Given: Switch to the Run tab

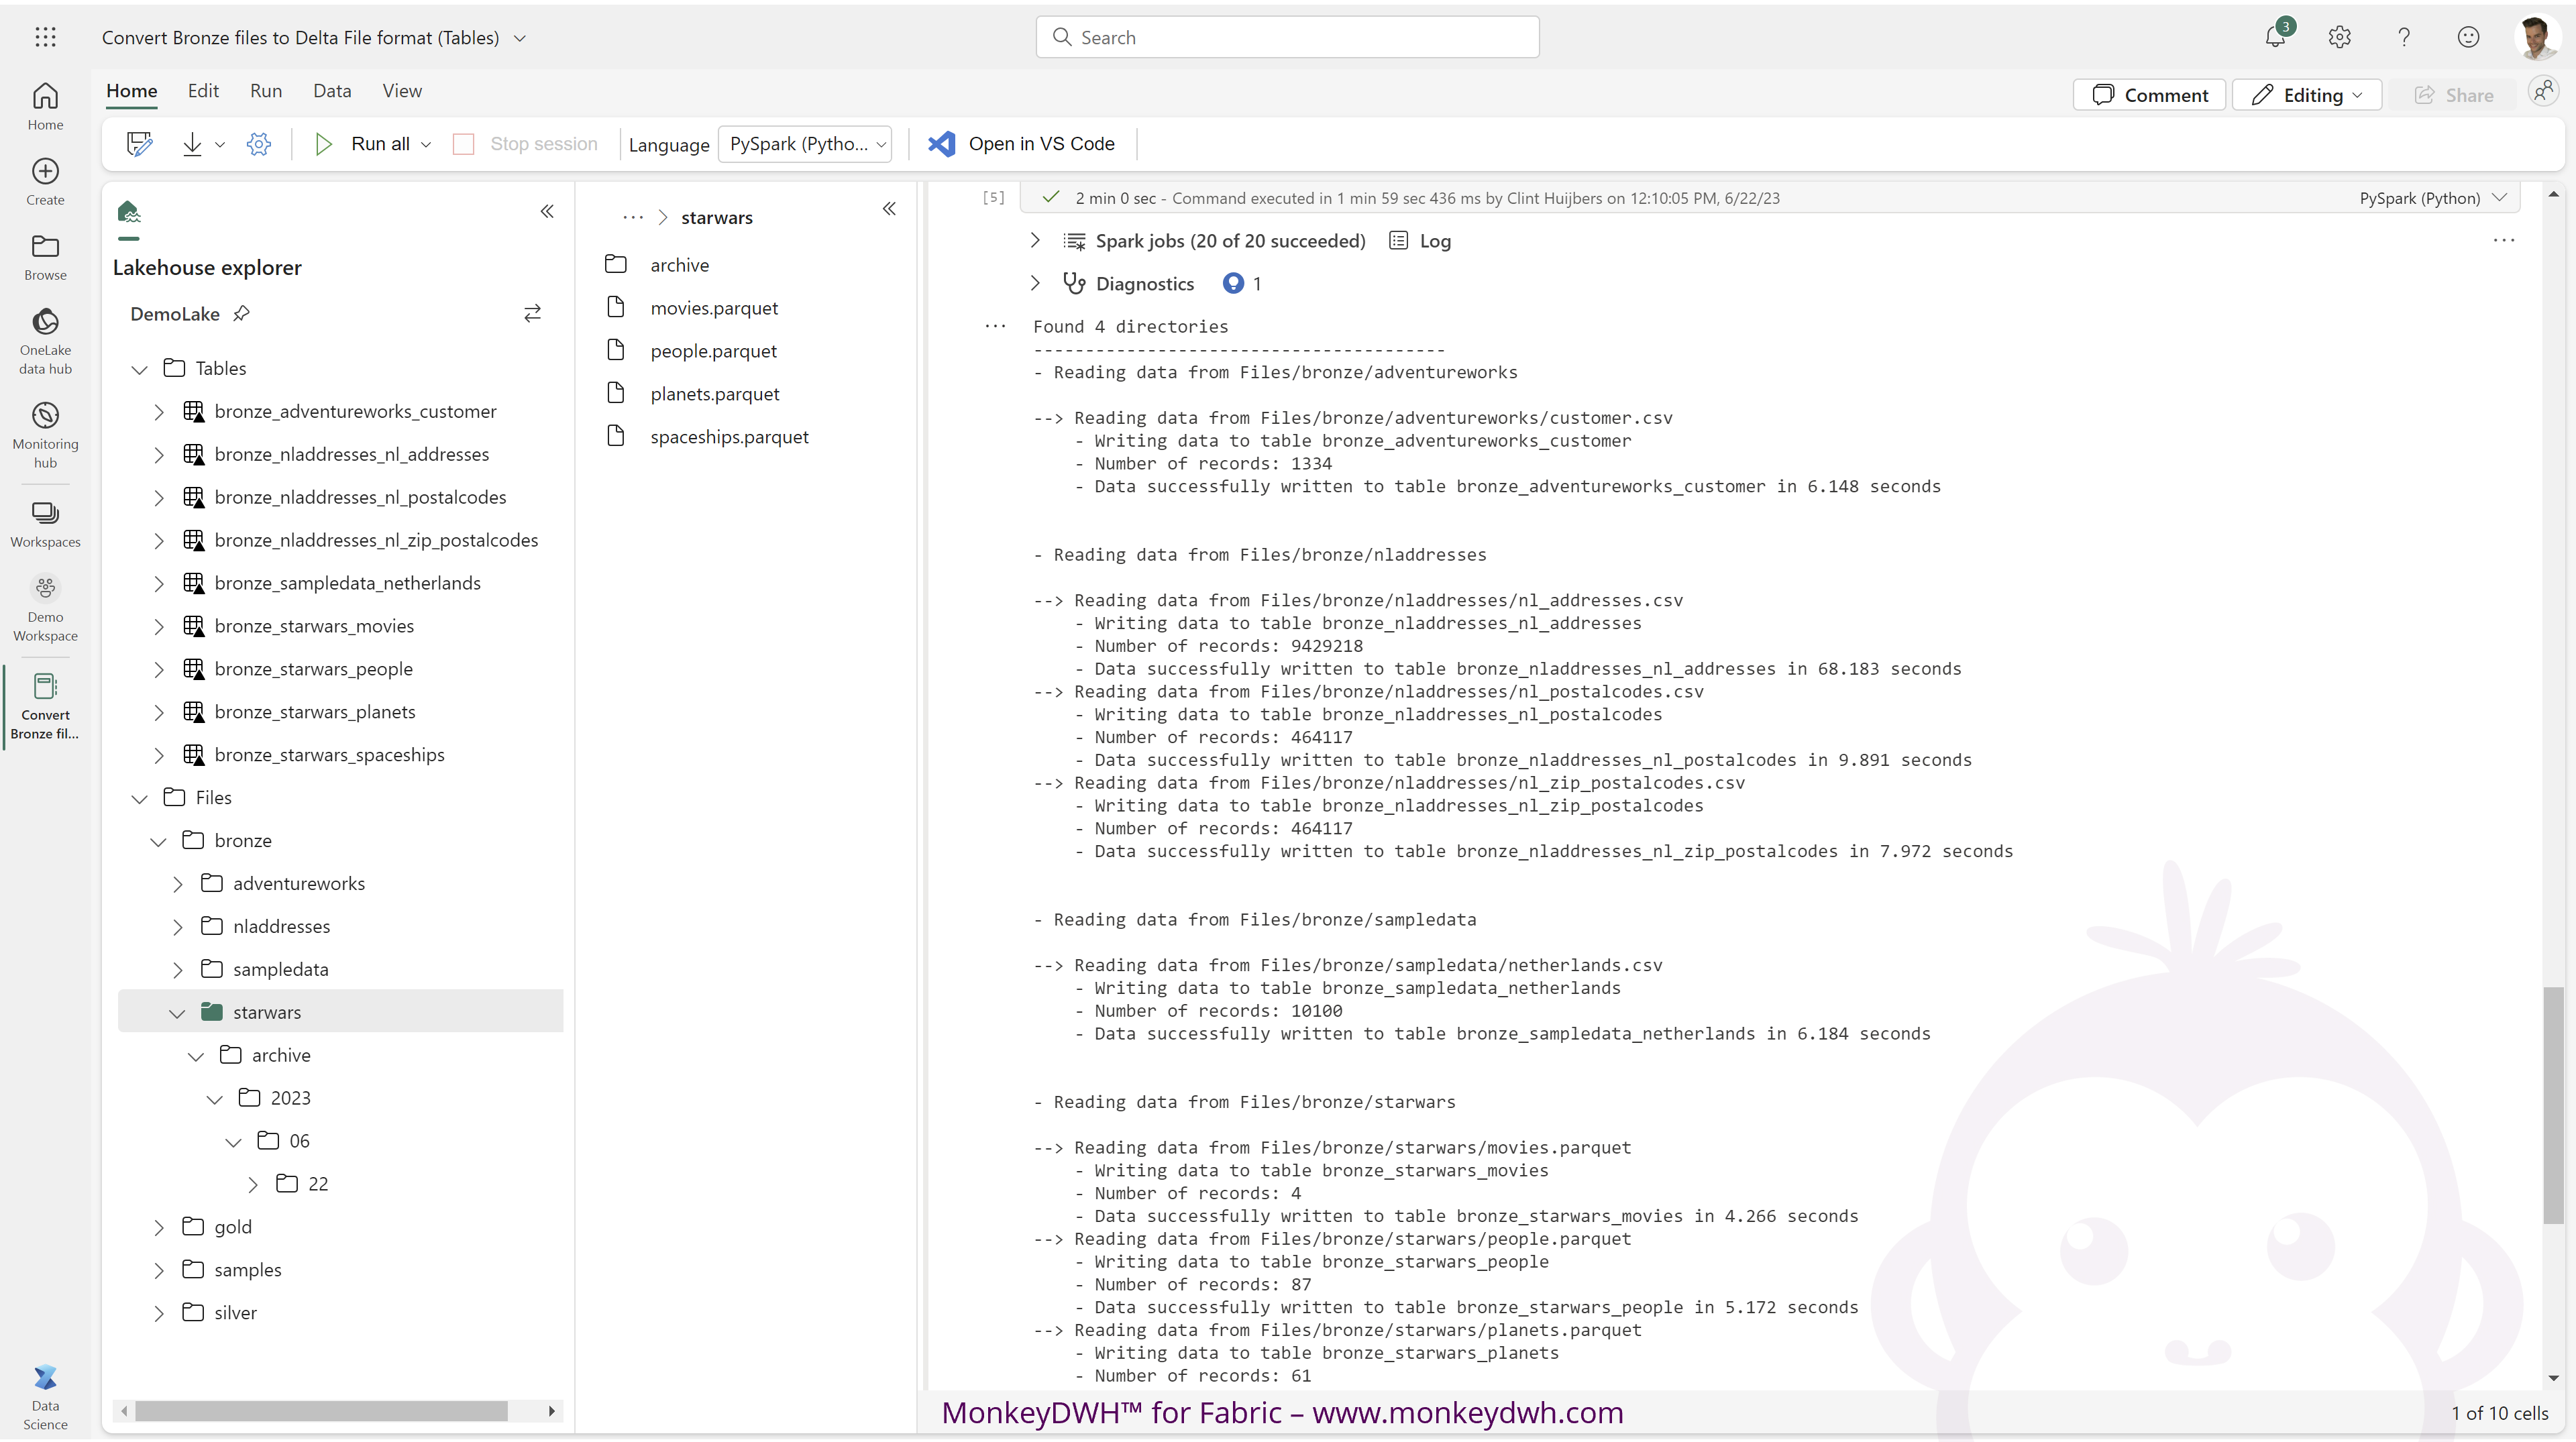Looking at the screenshot, I should point(266,91).
